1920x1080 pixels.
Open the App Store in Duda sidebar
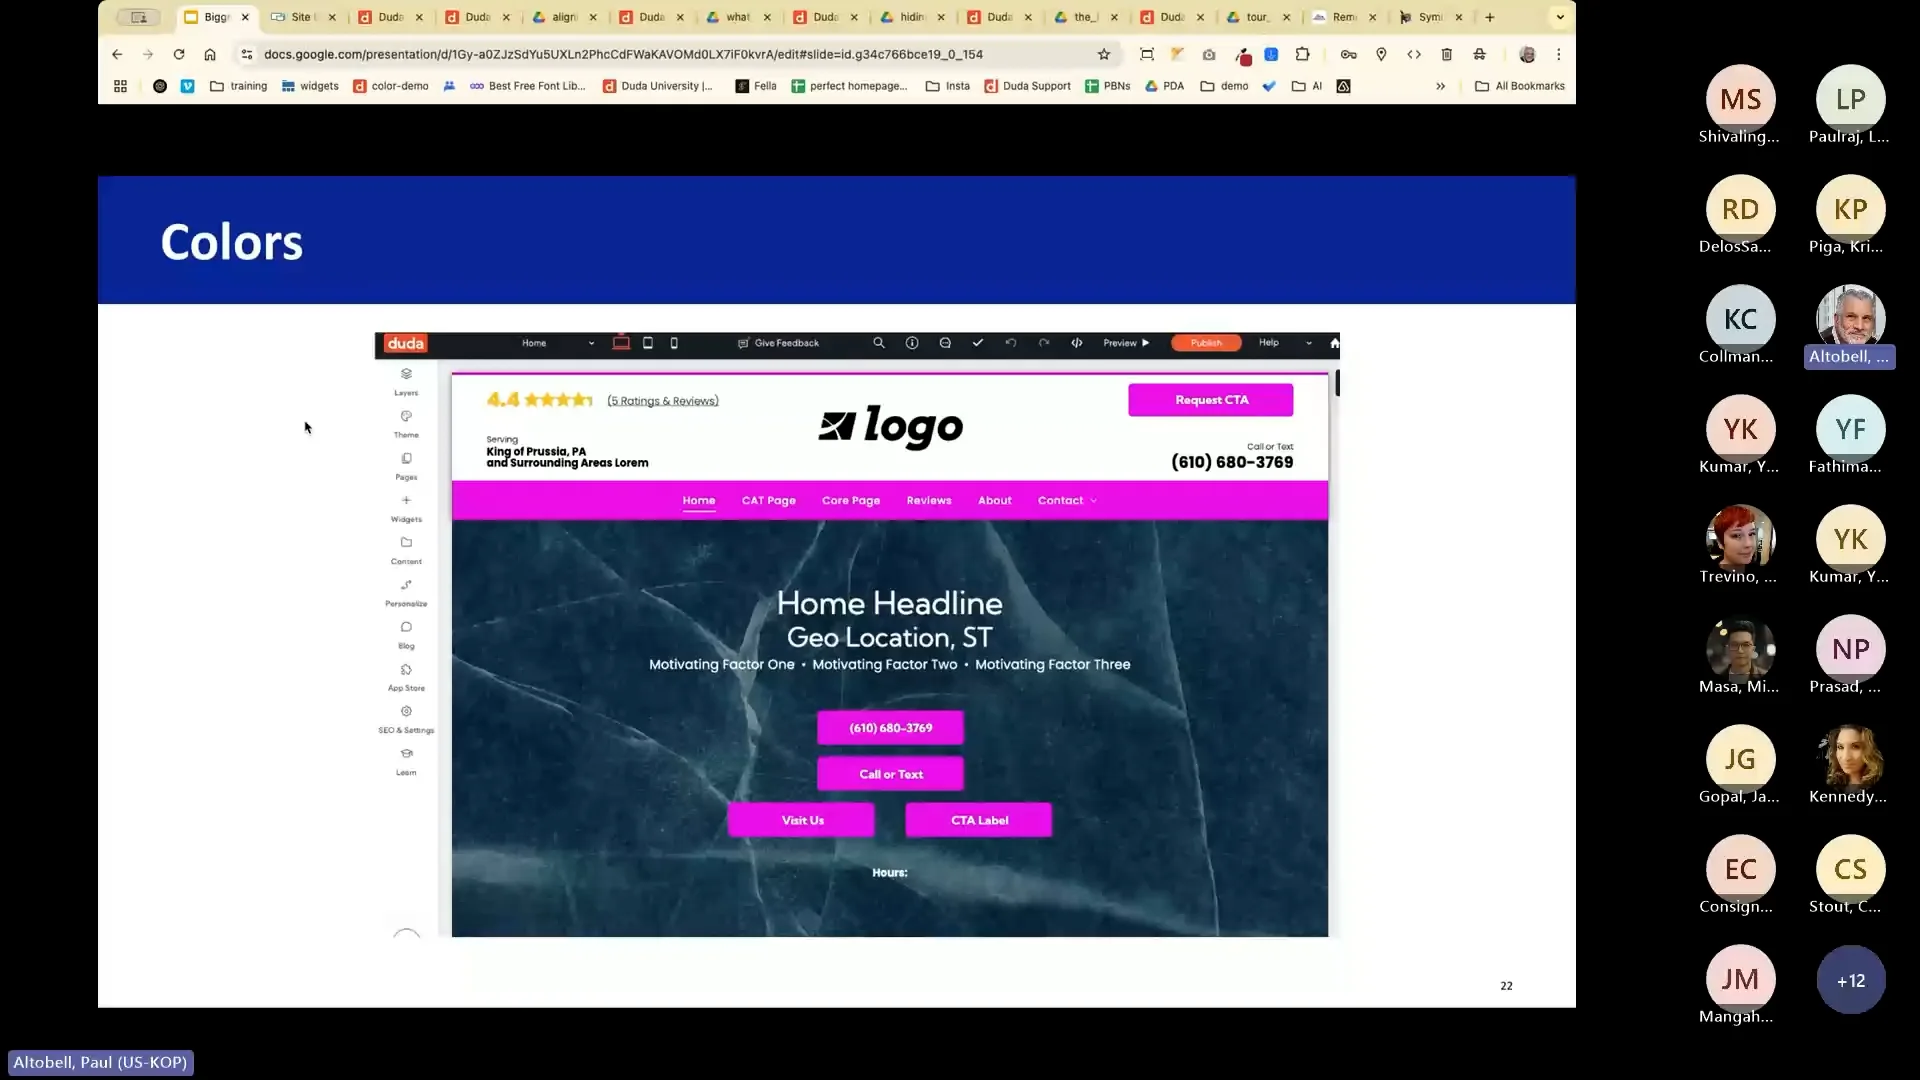click(406, 677)
